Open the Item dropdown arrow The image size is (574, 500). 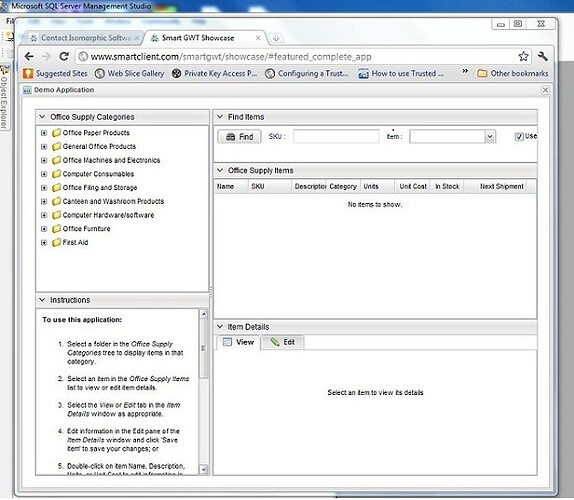click(x=490, y=137)
